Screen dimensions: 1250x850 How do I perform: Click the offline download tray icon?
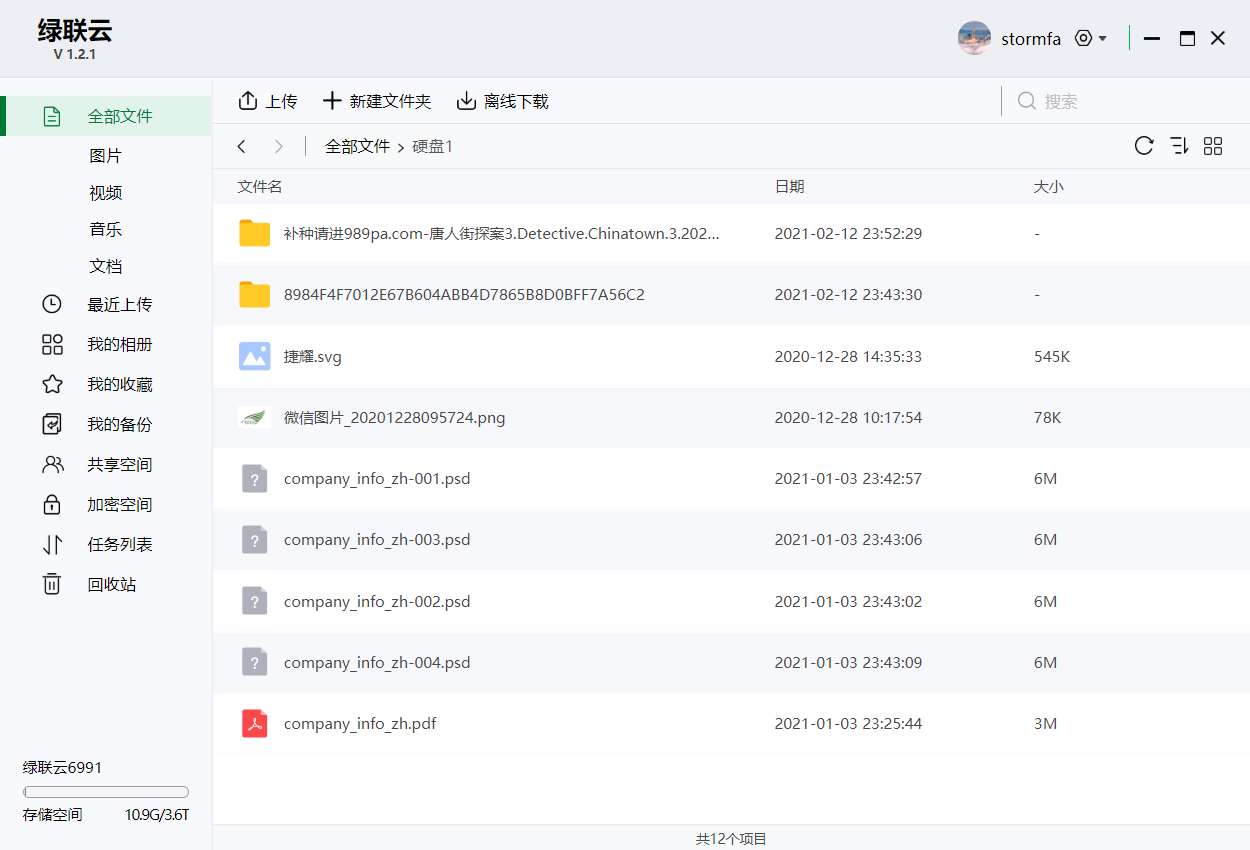pyautogui.click(x=466, y=101)
